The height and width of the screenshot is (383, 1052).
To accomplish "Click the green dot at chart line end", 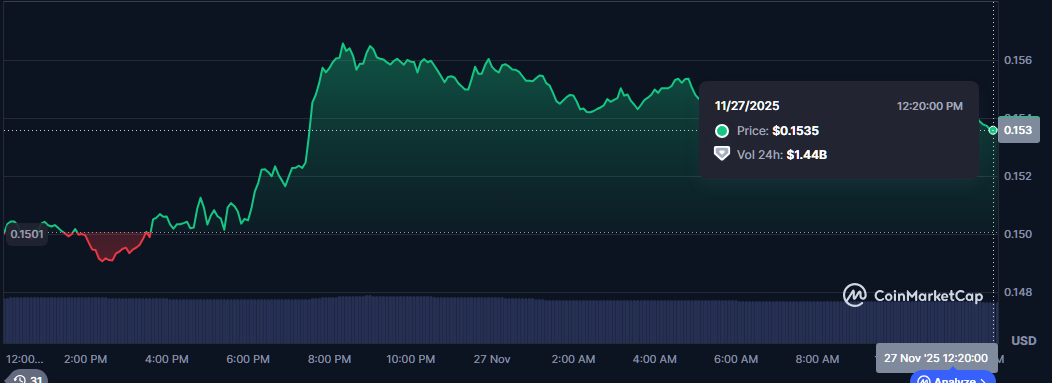I will point(993,130).
